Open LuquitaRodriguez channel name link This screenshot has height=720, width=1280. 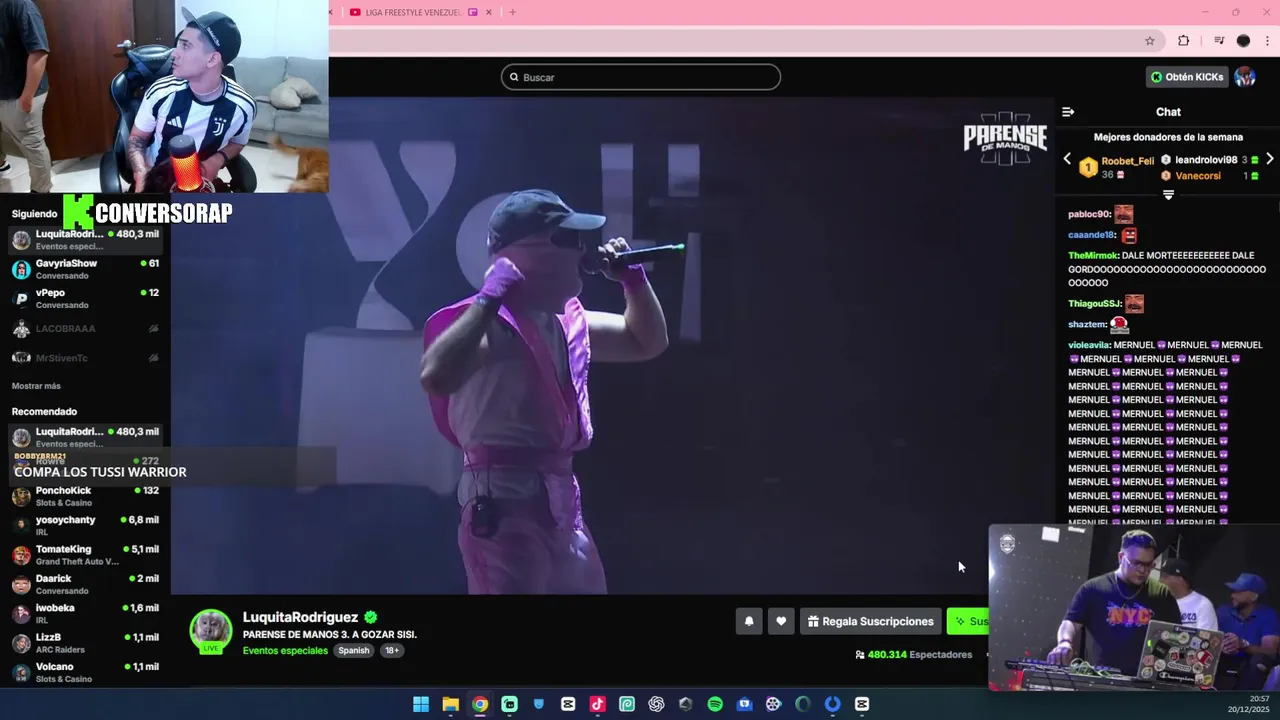300,617
